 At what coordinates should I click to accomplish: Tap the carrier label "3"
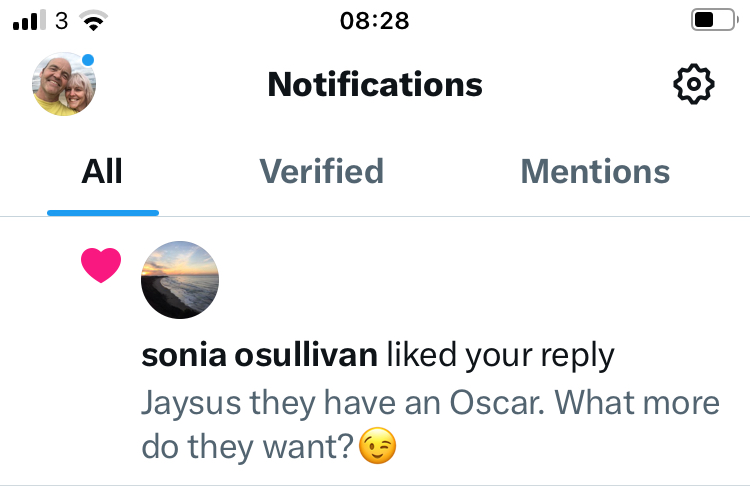click(62, 20)
